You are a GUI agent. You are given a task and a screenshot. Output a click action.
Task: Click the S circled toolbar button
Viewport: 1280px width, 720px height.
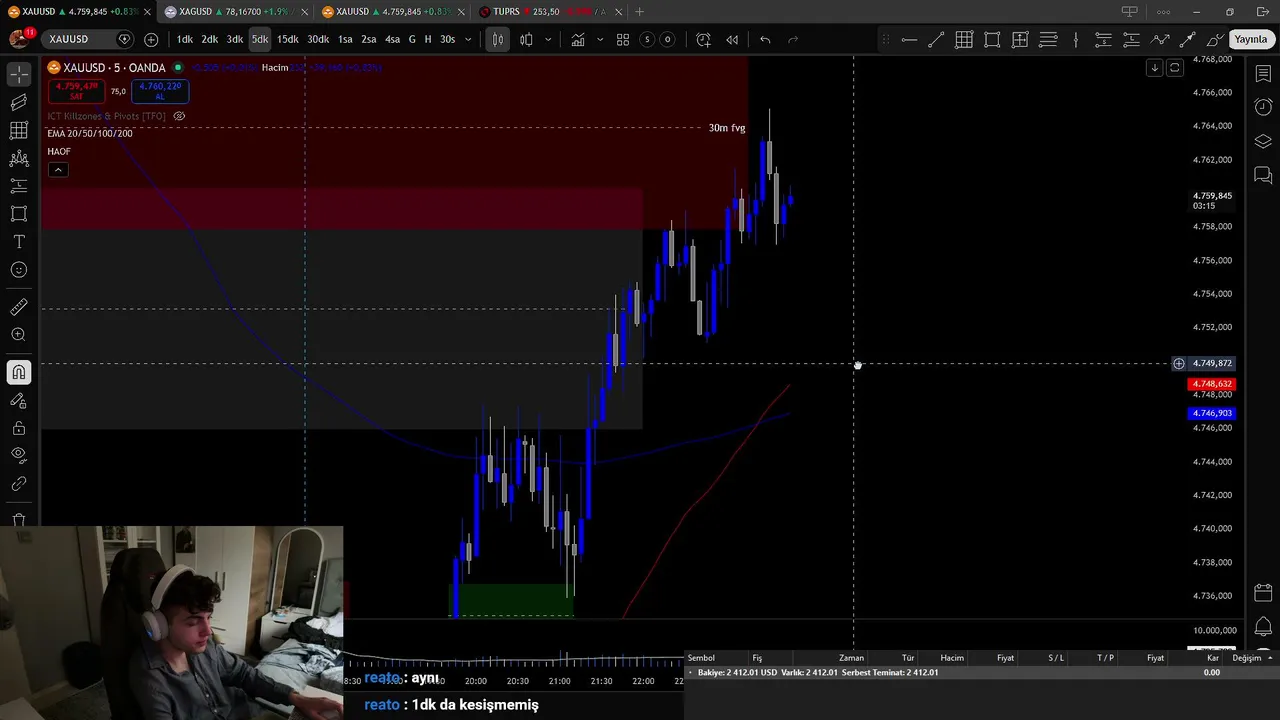(647, 39)
